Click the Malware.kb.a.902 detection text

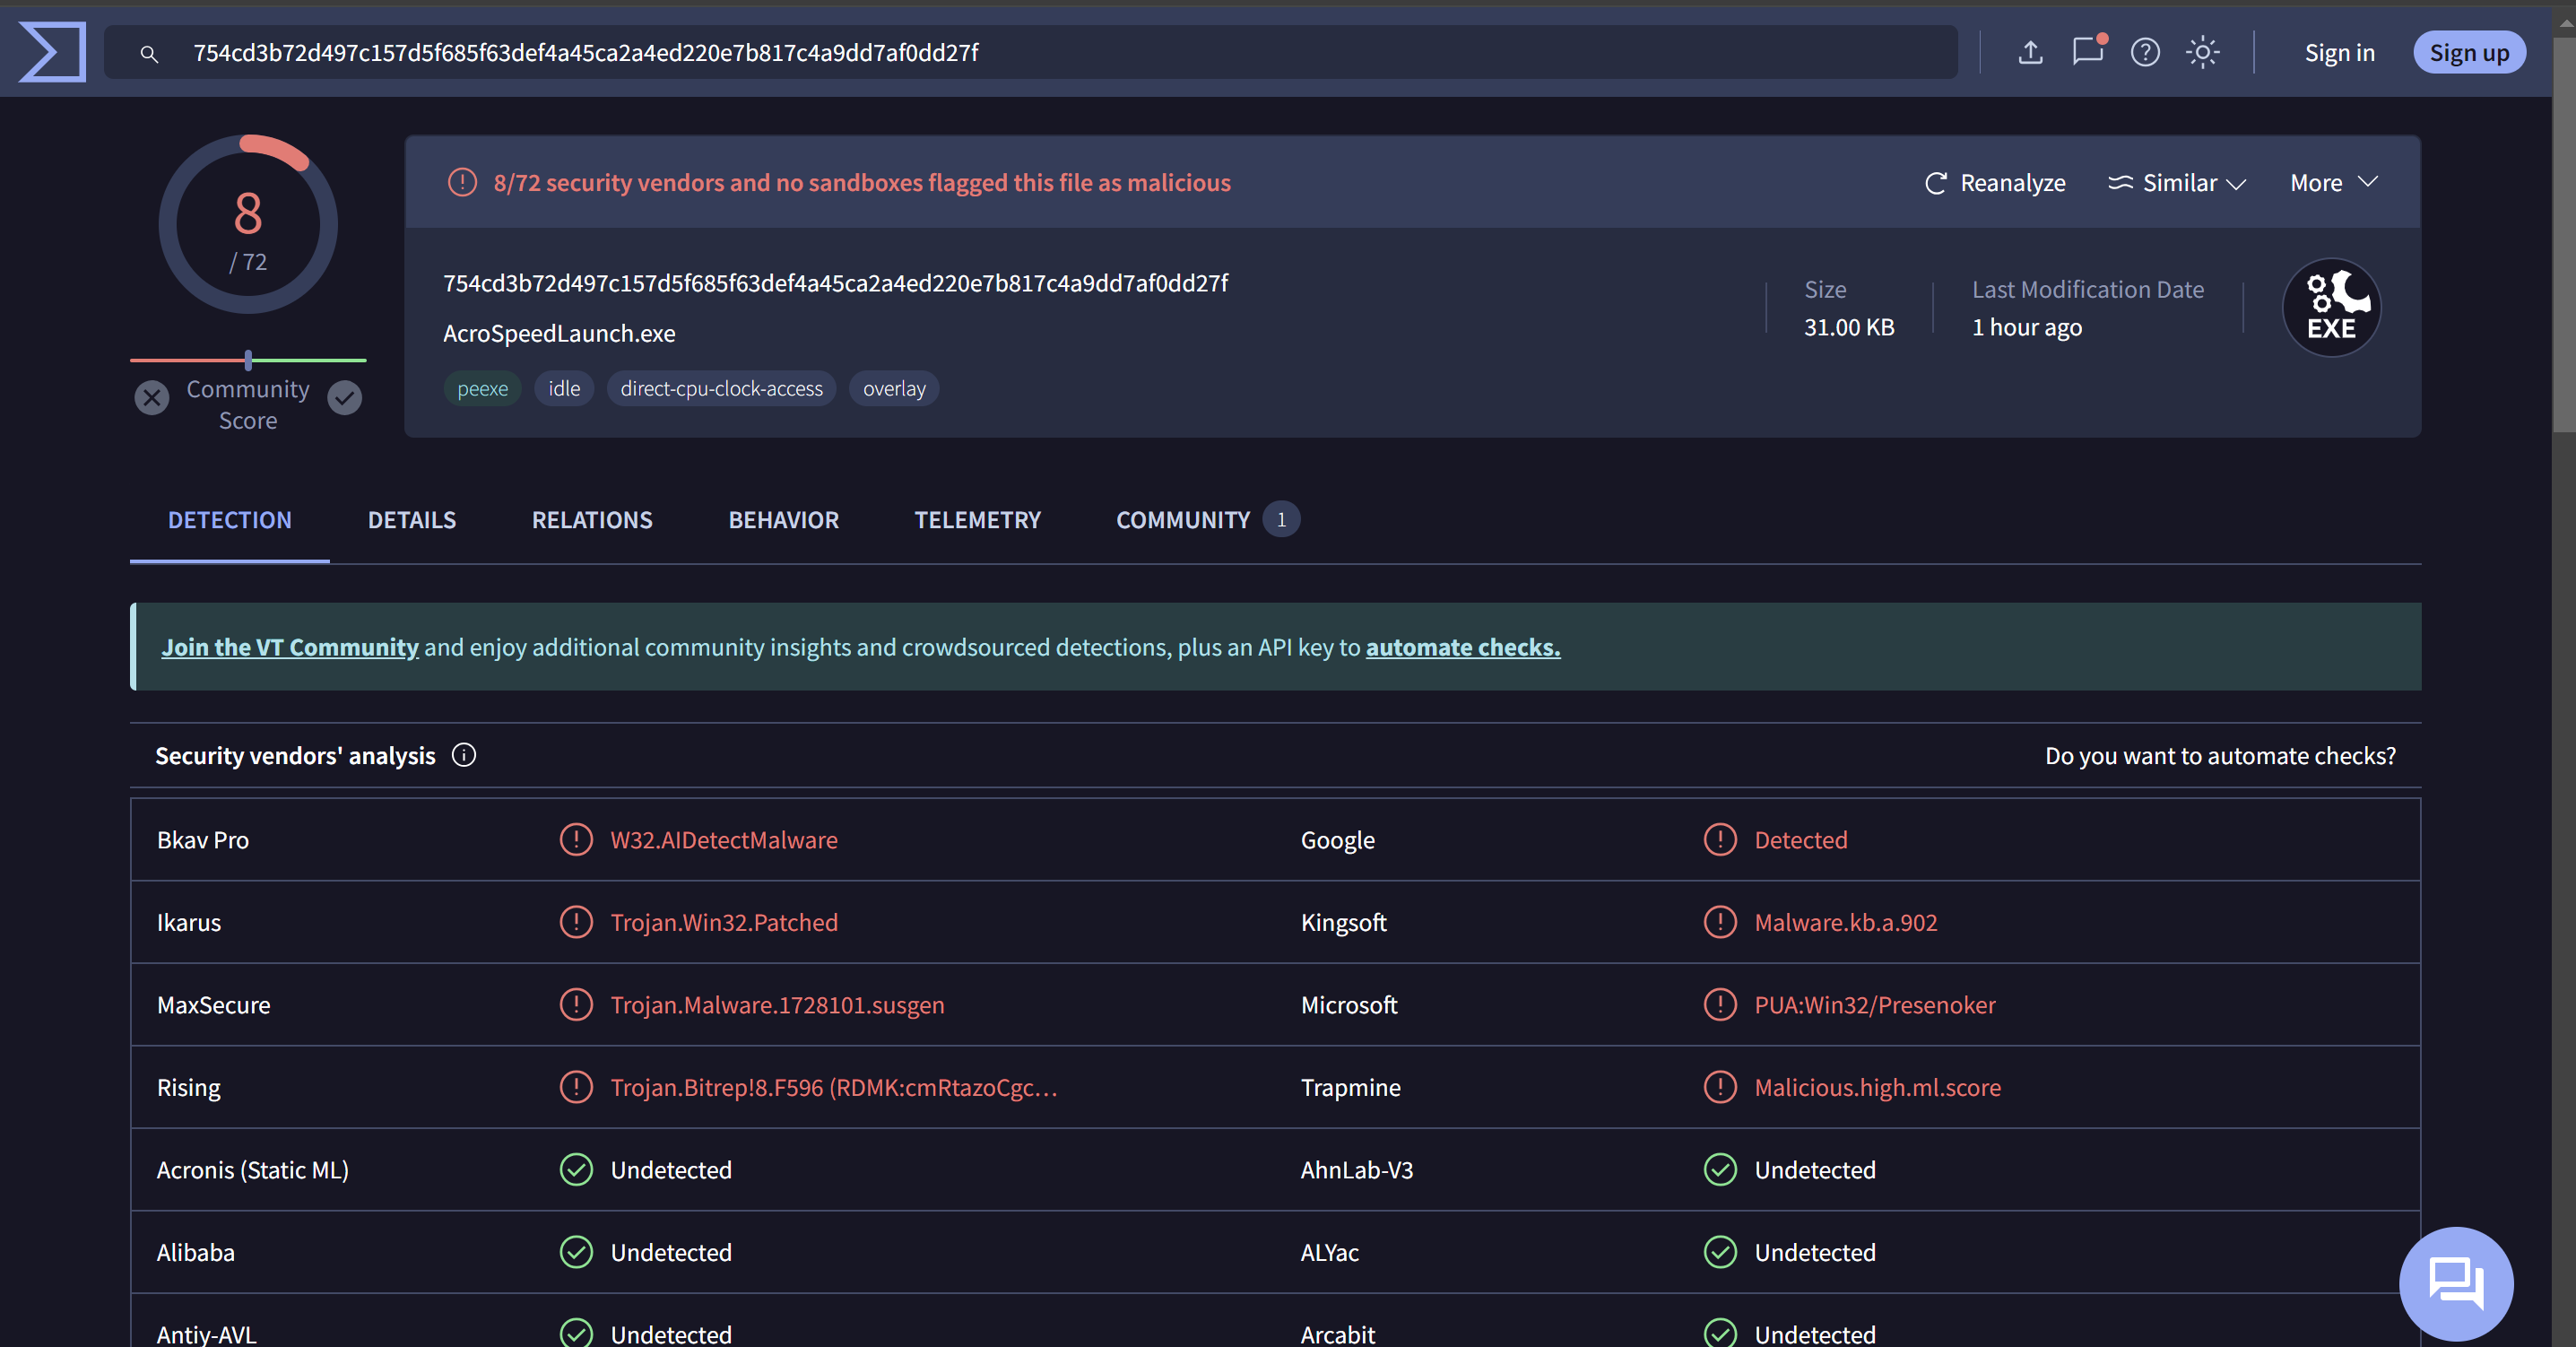coord(1846,922)
